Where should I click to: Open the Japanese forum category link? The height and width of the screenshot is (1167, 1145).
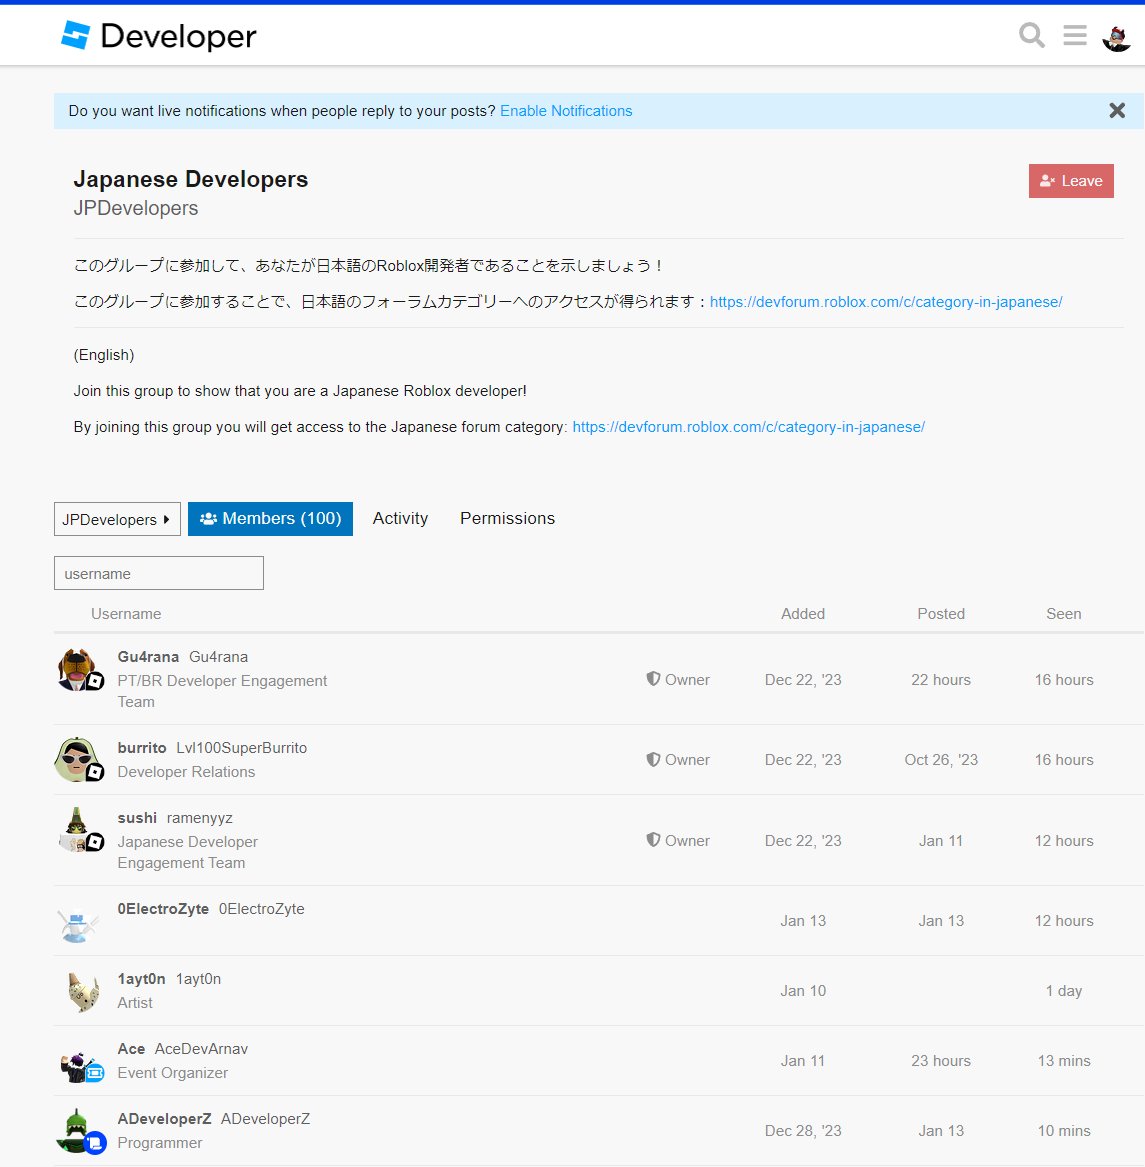[886, 301]
